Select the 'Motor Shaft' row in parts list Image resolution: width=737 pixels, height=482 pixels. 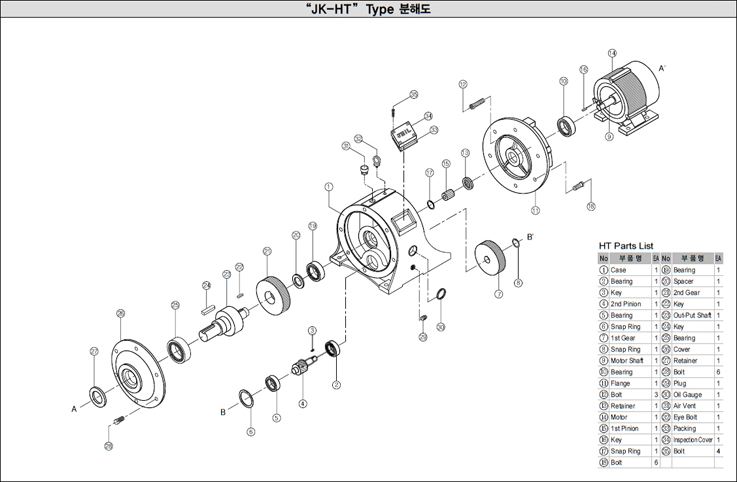point(624,361)
